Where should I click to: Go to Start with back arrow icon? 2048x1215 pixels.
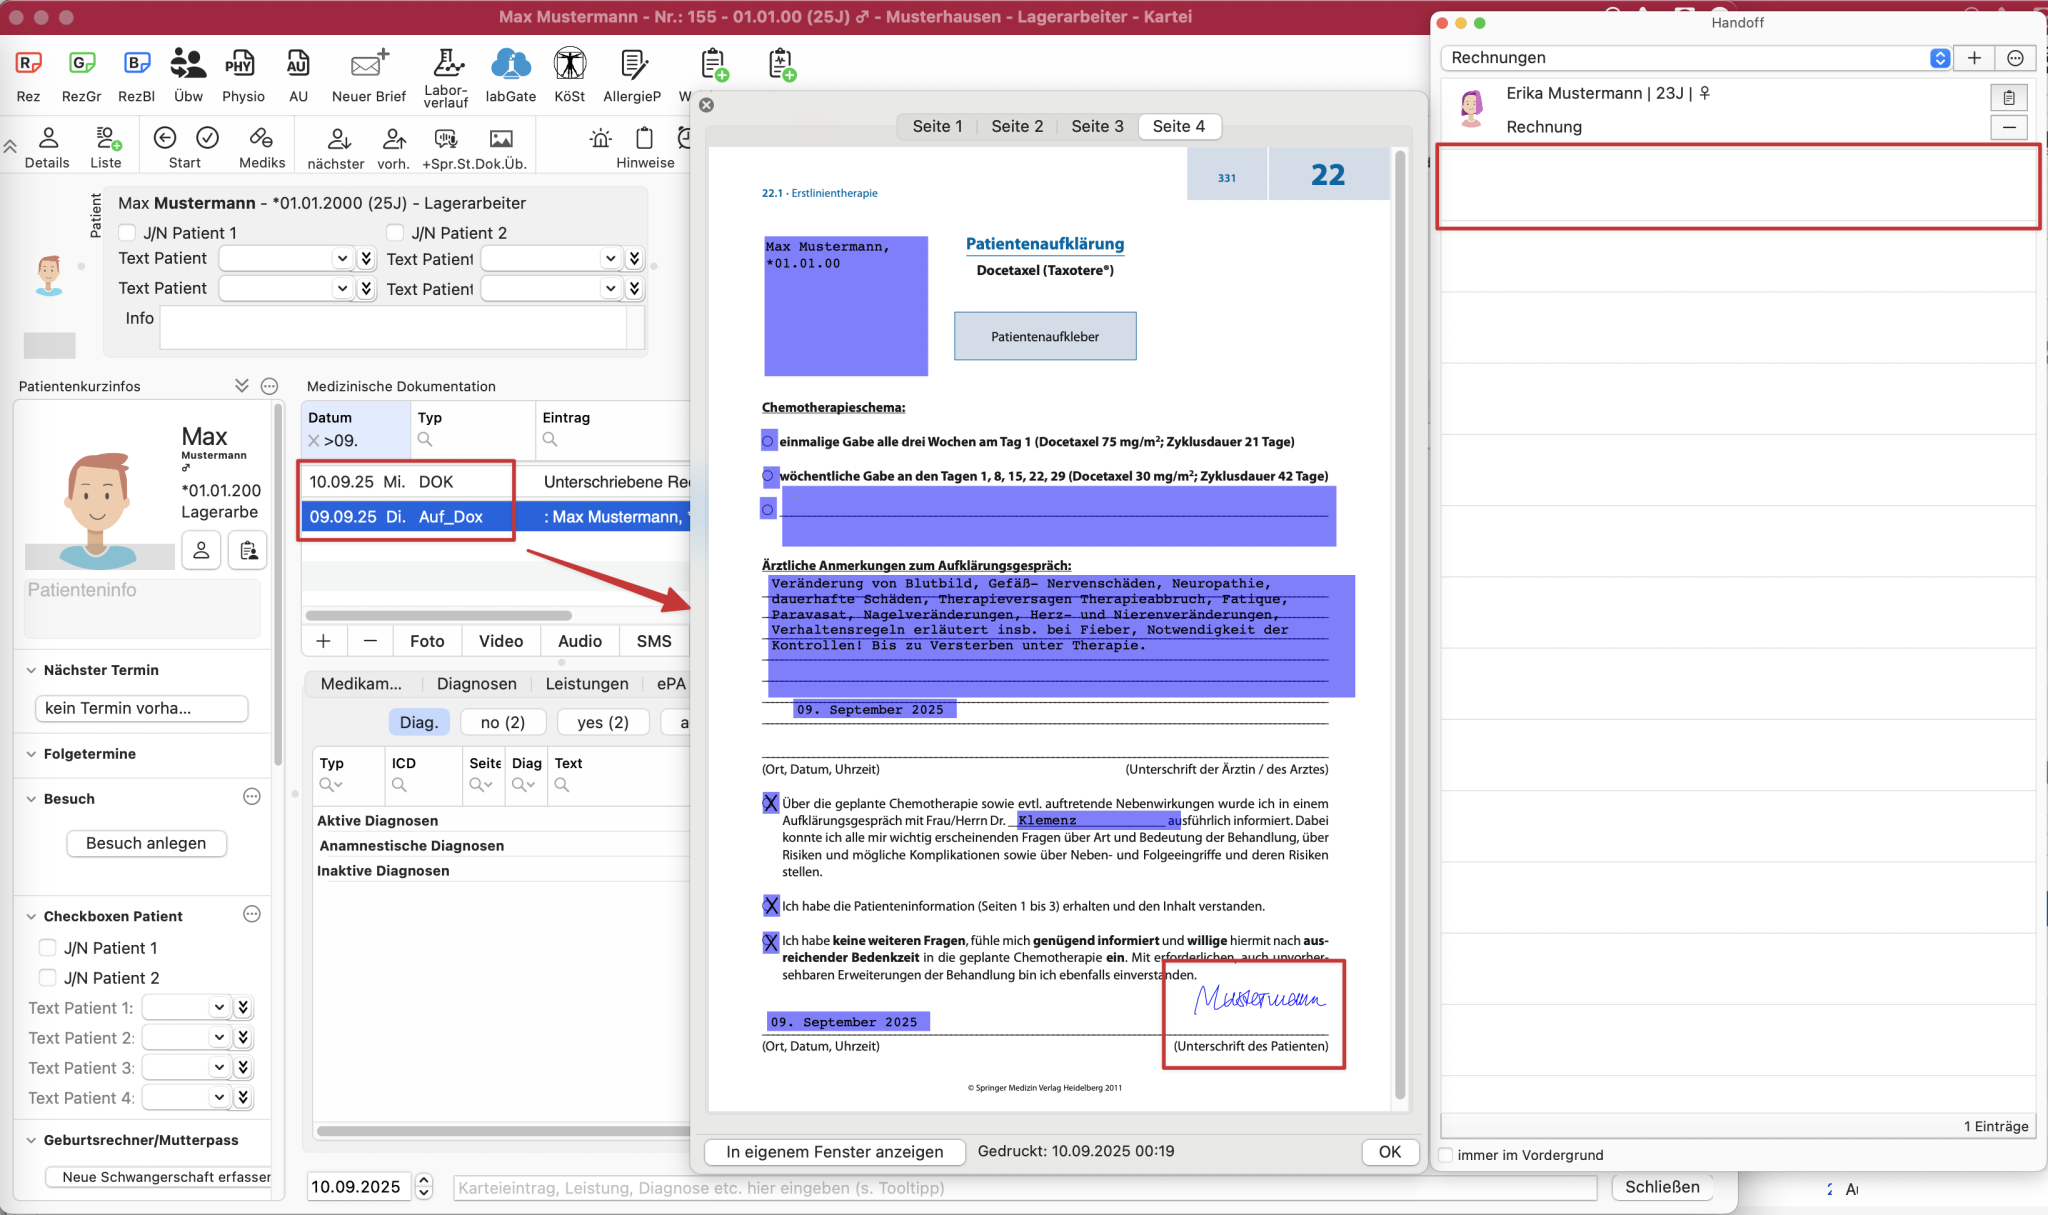[165, 137]
